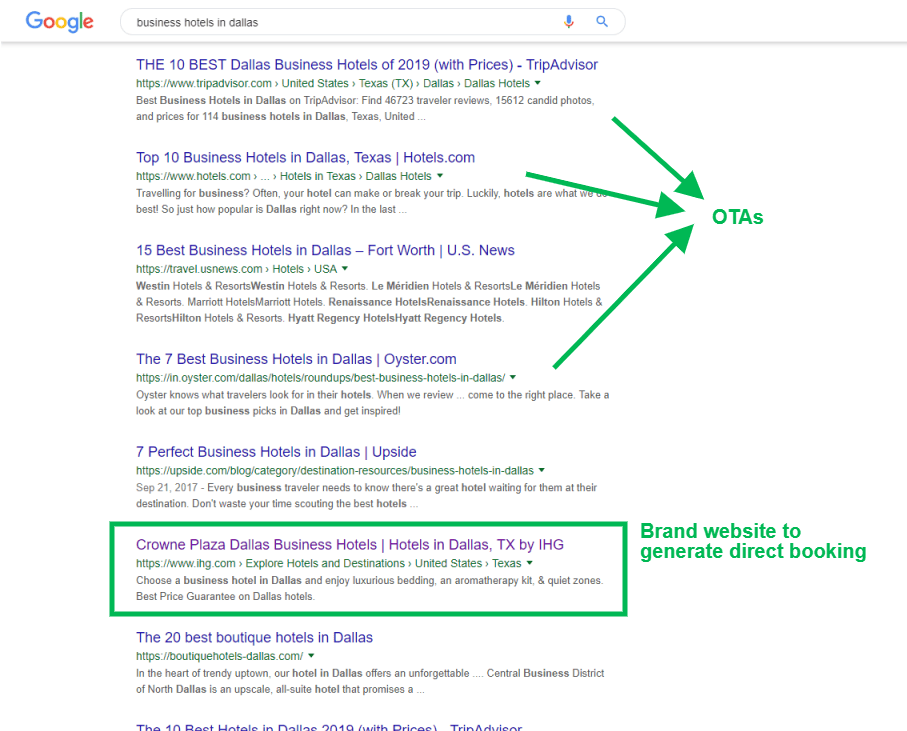Open the Oyster.com URL dropdown arrow
907x731 pixels.
pyautogui.click(x=513, y=377)
